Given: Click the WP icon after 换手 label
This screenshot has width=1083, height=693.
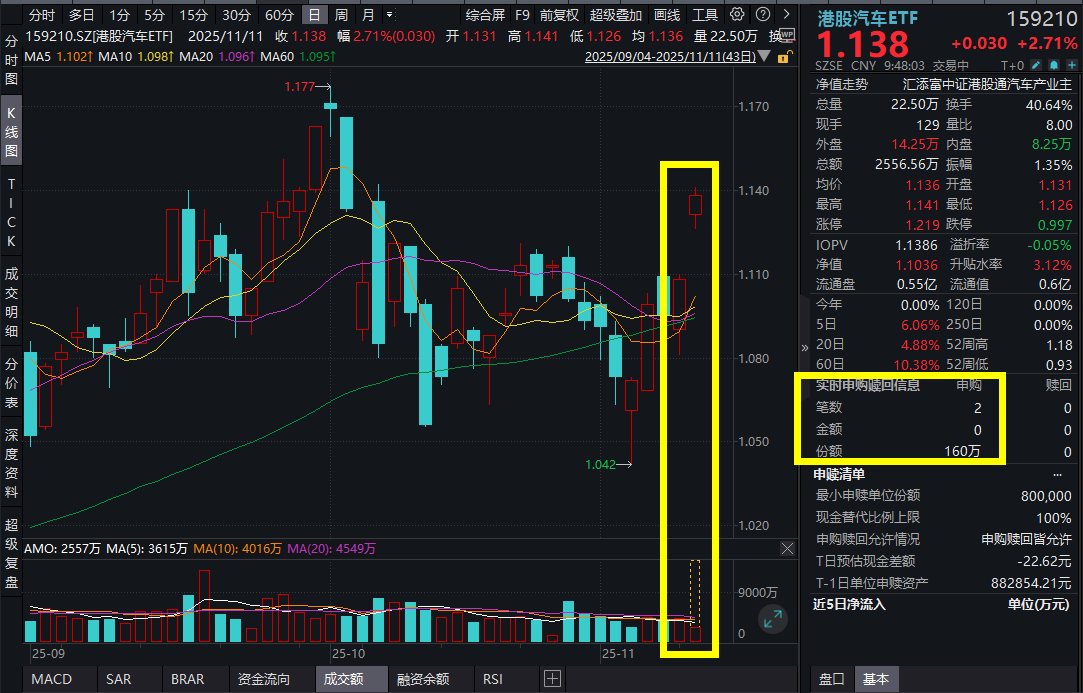Looking at the screenshot, I should (787, 34).
